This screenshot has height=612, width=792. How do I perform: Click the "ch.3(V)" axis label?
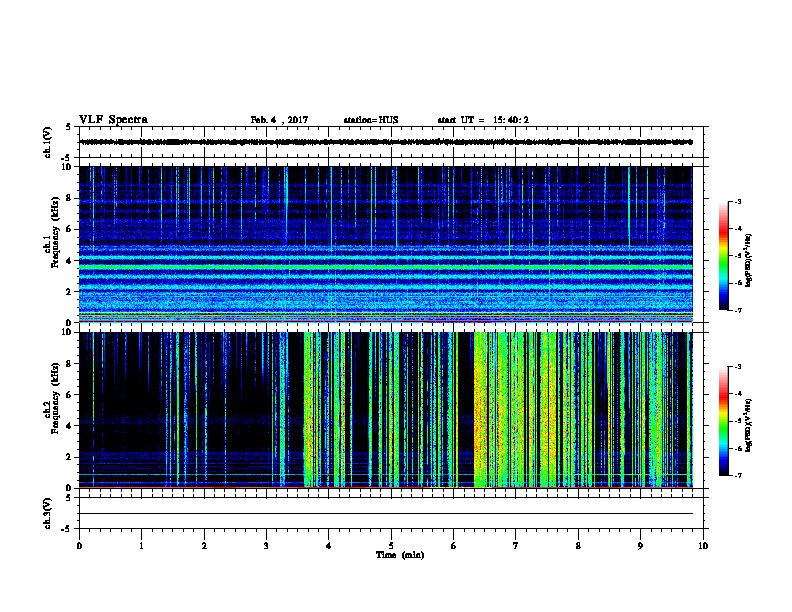click(47, 513)
